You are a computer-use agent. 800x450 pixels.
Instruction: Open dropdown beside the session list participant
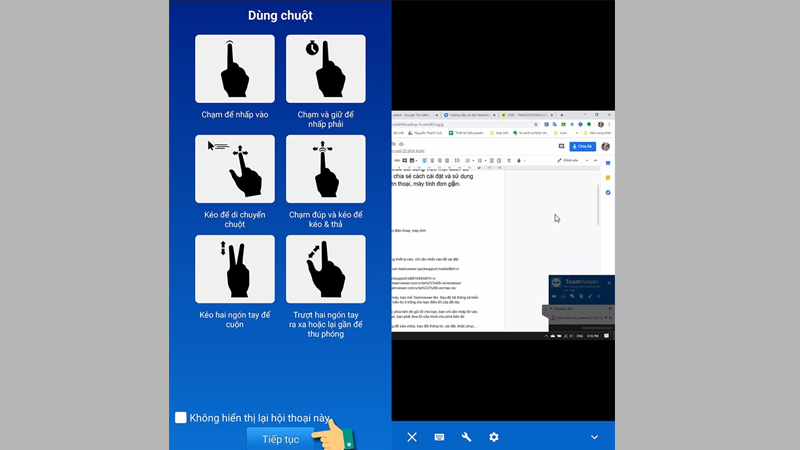pos(606,317)
